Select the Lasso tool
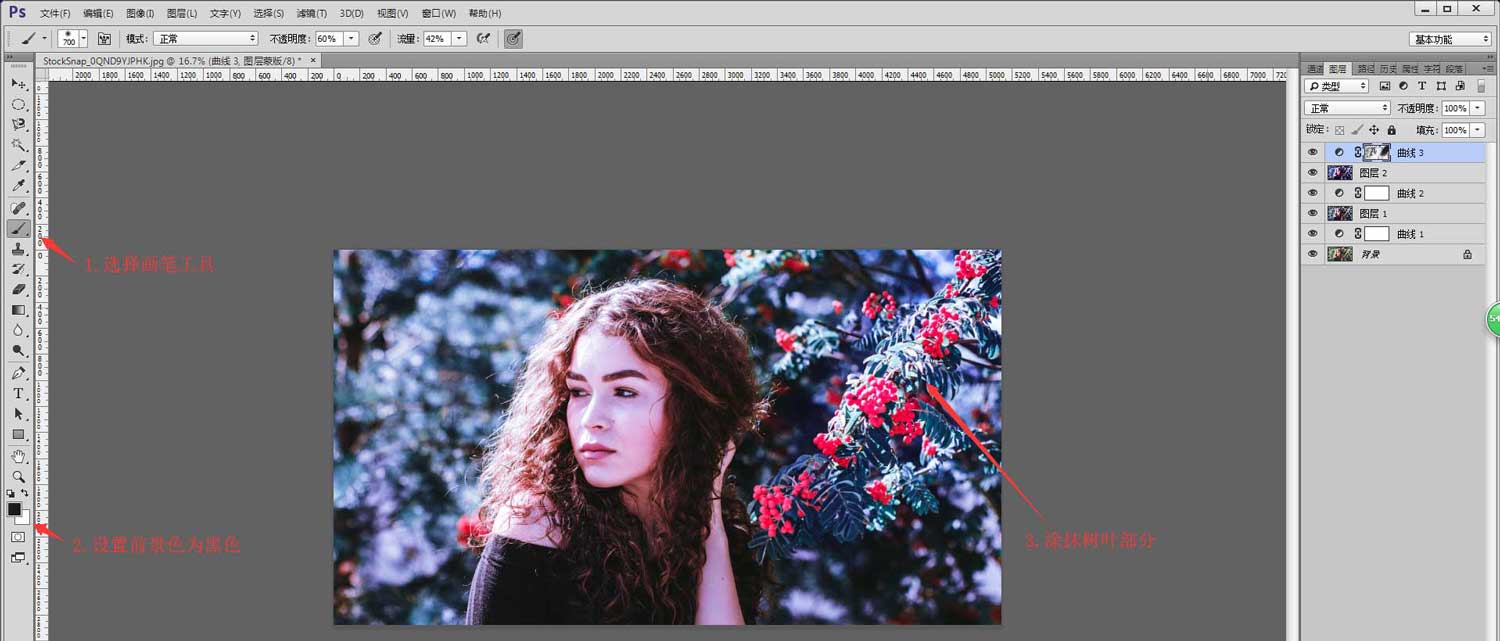The width and height of the screenshot is (1500, 641). (18, 124)
